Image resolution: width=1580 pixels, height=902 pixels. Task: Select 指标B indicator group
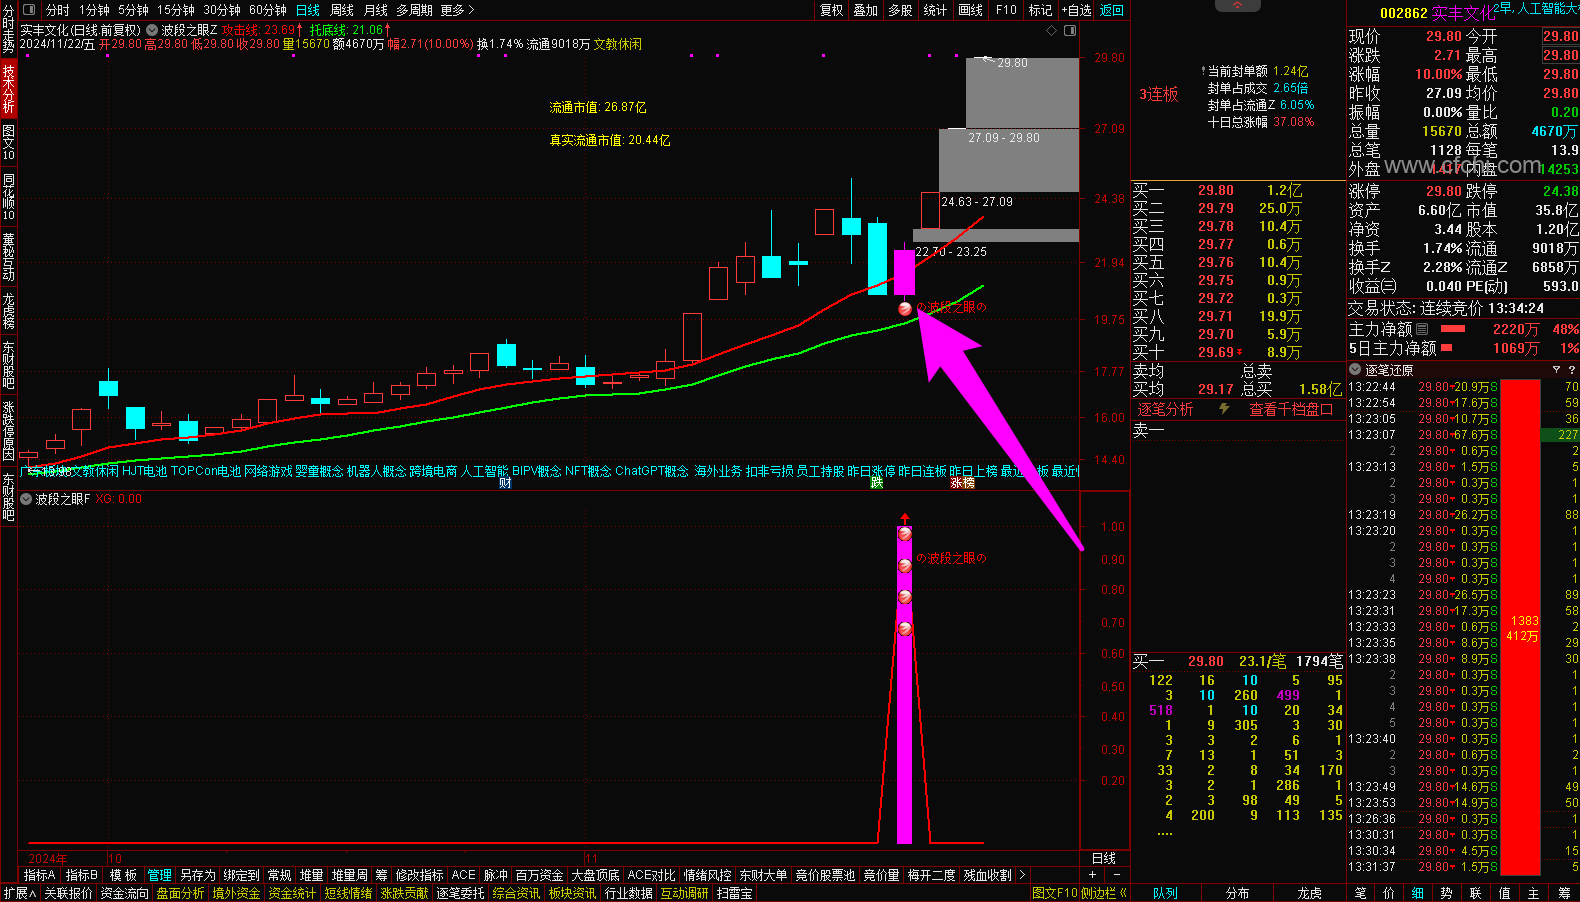click(82, 875)
